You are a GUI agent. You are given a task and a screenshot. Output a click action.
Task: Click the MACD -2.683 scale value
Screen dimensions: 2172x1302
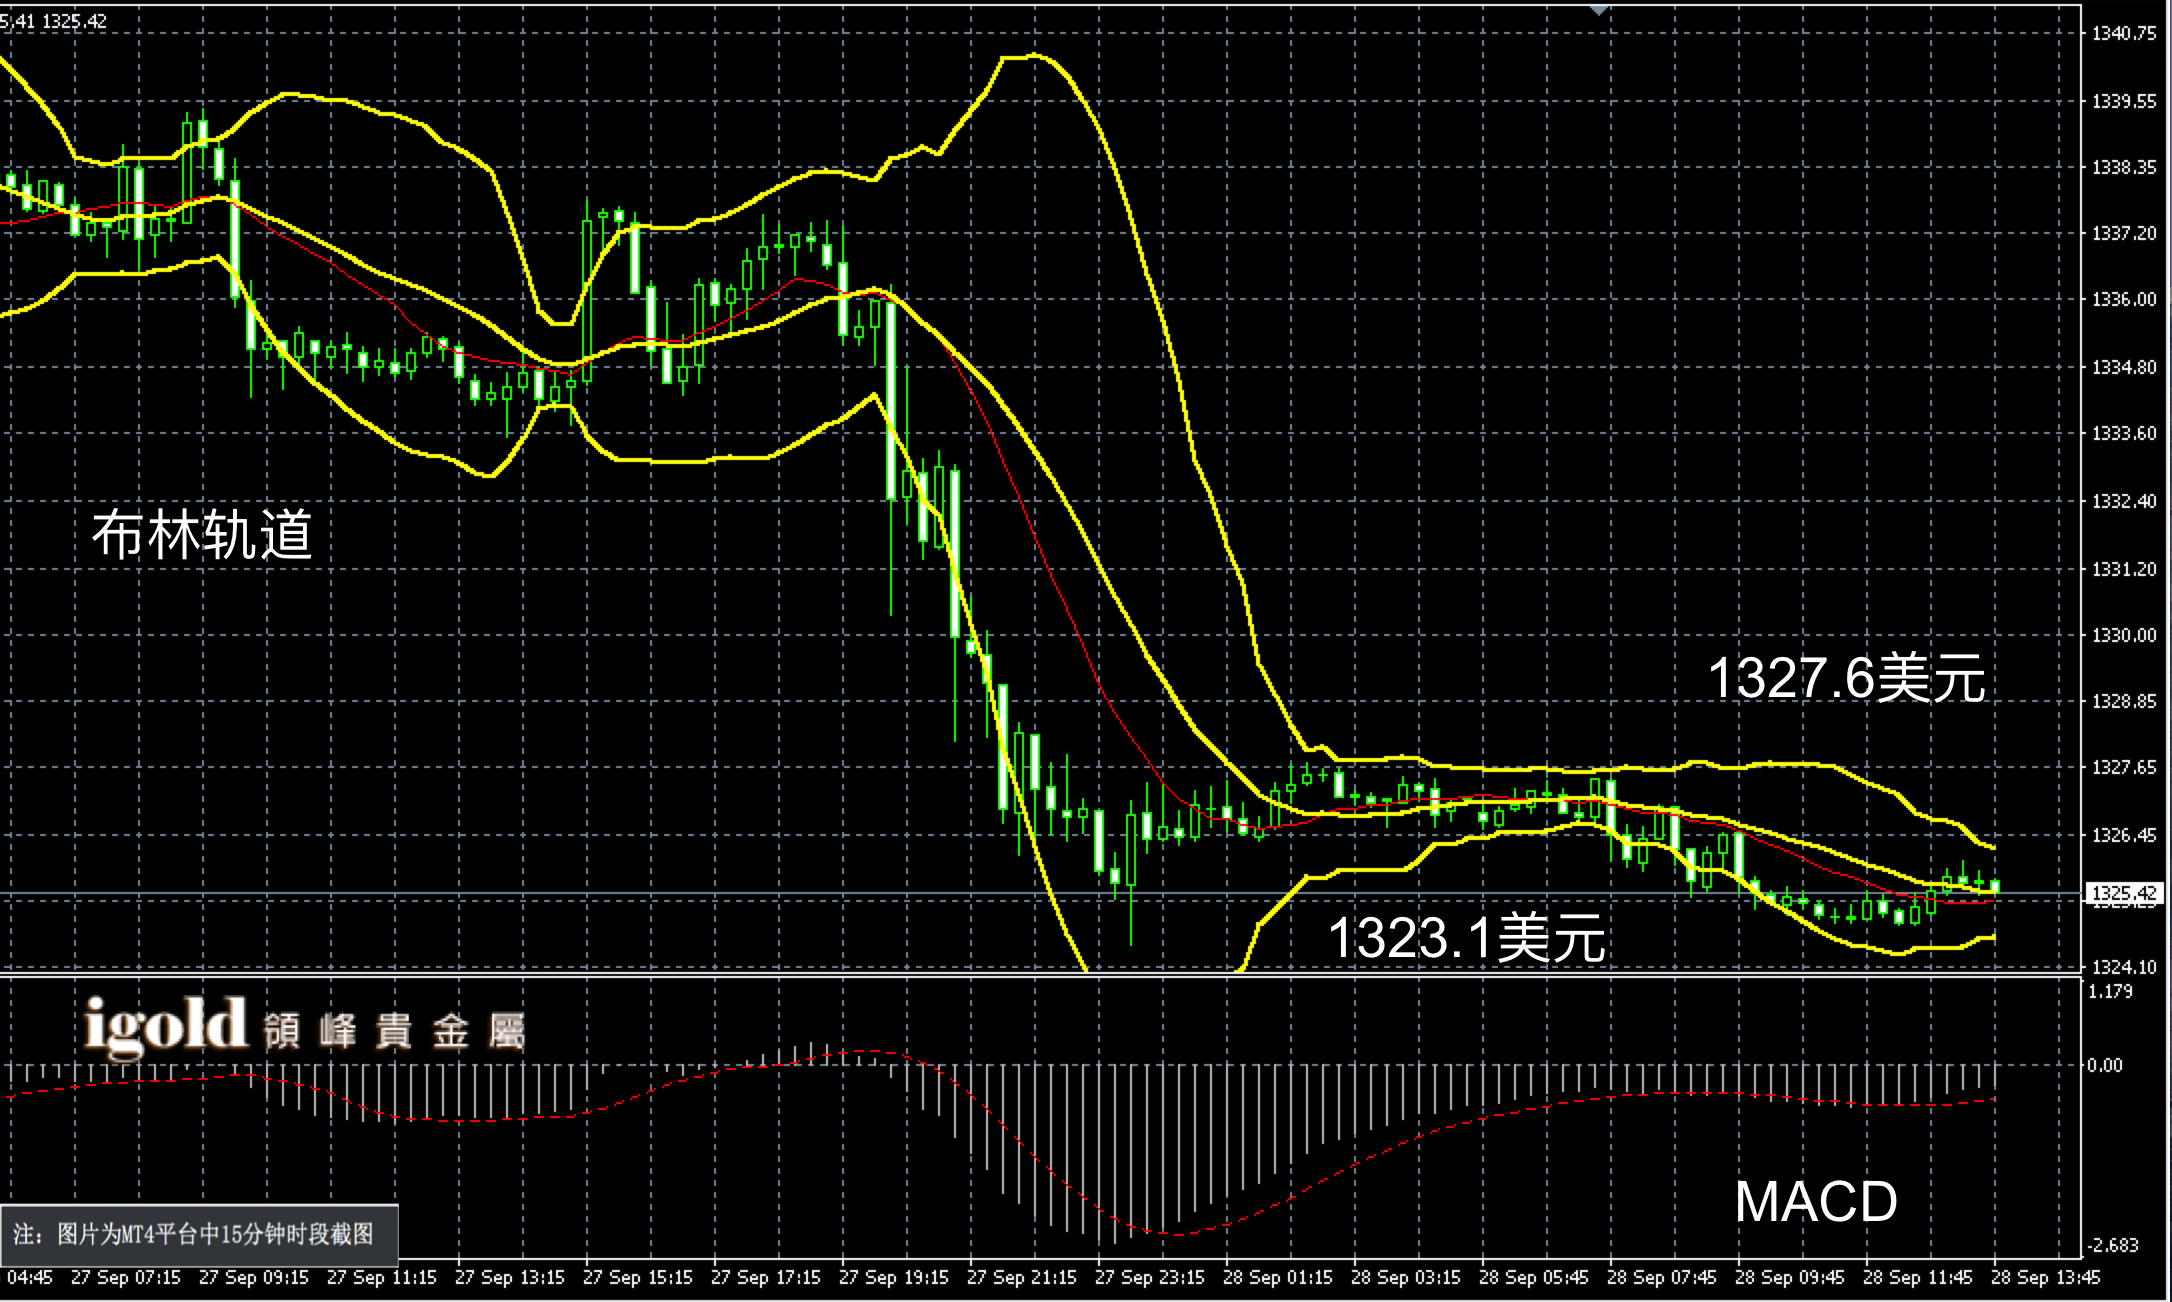pyautogui.click(x=2112, y=1246)
